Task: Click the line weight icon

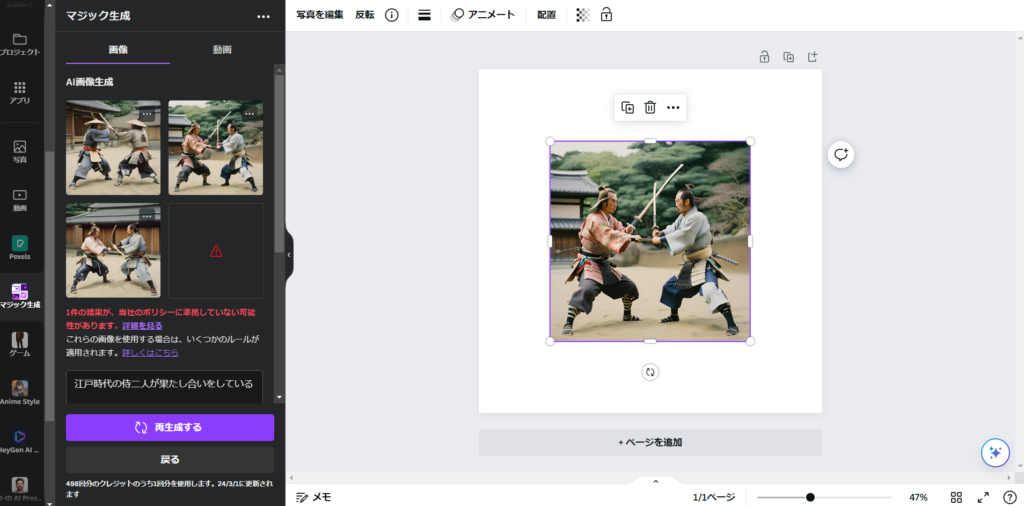Action: [424, 15]
